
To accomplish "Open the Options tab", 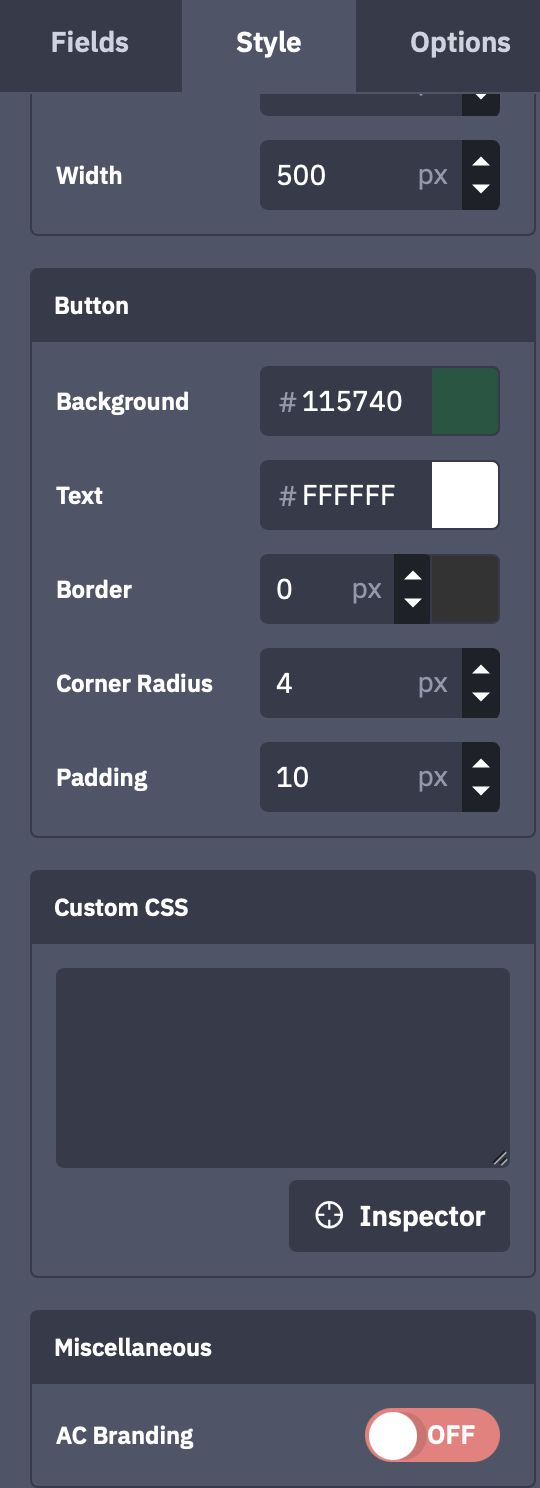I will point(459,43).
